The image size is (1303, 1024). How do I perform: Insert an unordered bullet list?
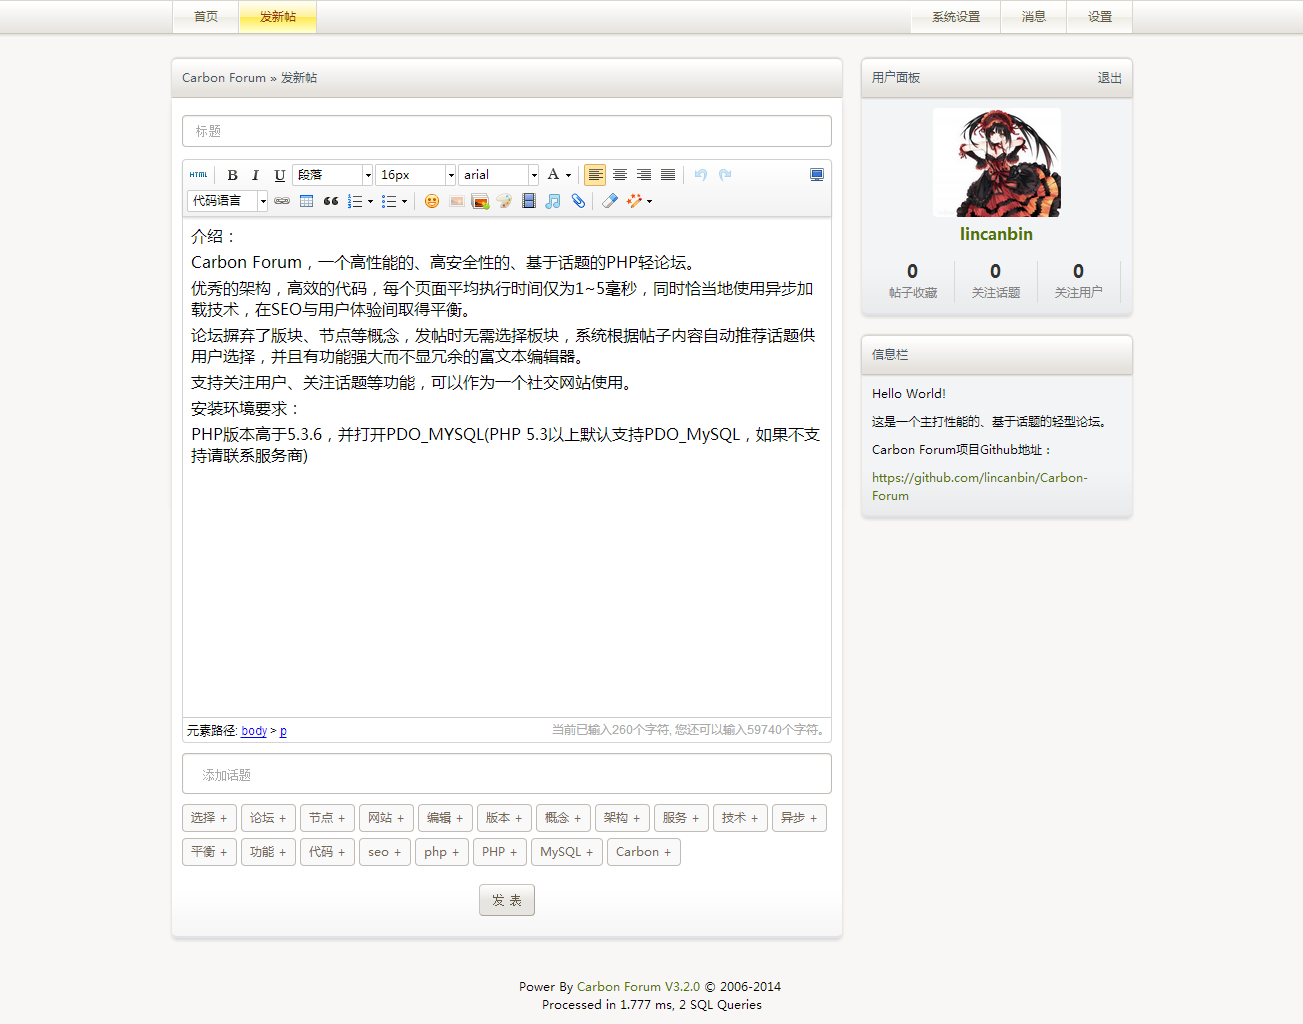pos(389,201)
